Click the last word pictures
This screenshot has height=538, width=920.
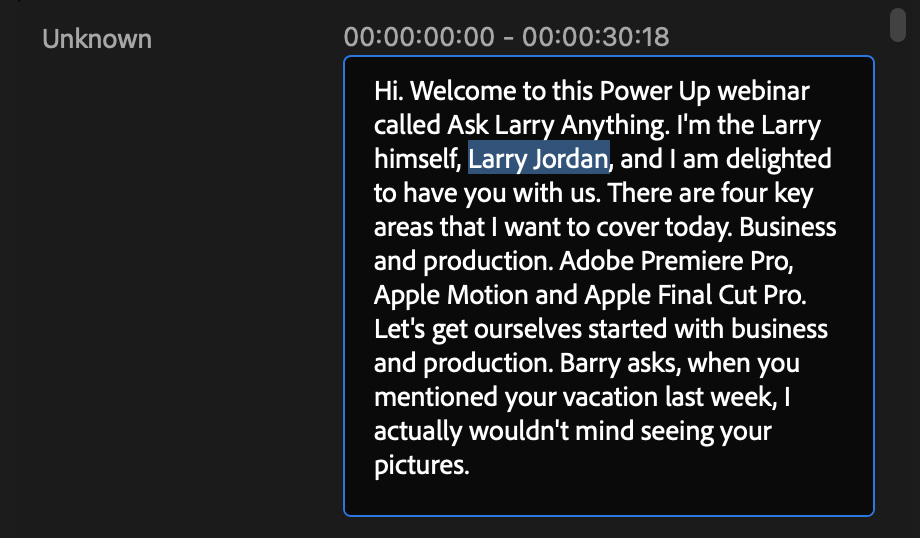click(x=420, y=465)
